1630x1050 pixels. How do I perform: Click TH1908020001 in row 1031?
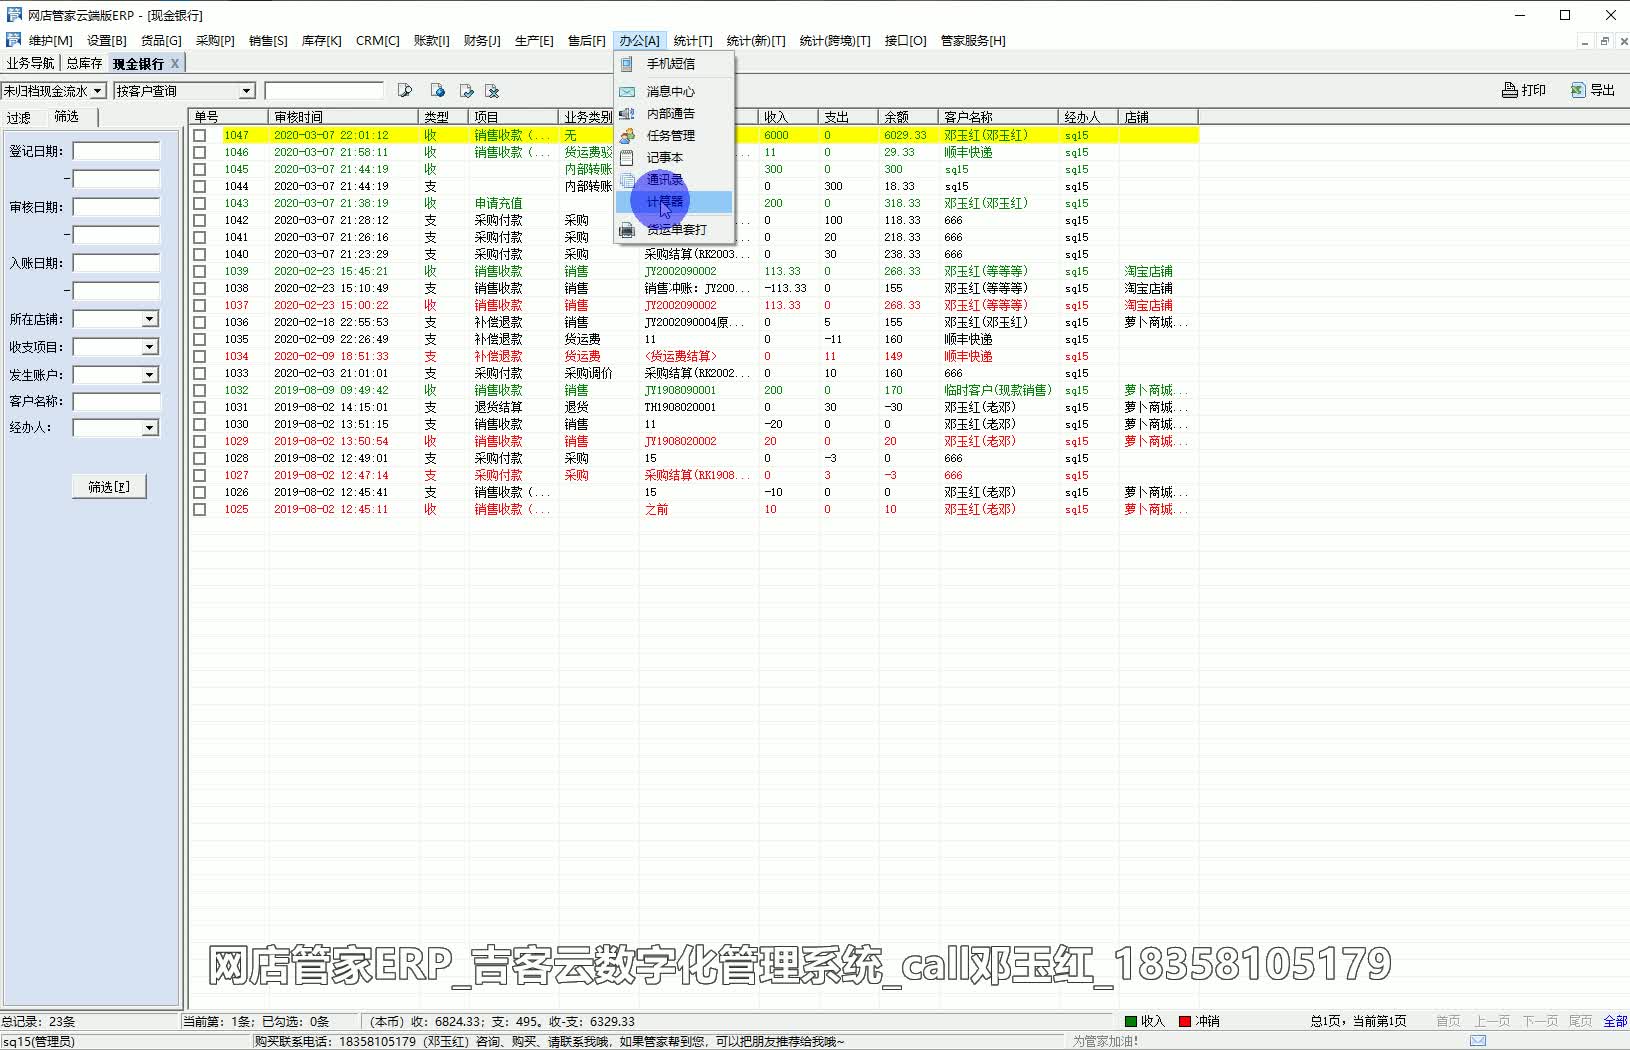coord(680,407)
